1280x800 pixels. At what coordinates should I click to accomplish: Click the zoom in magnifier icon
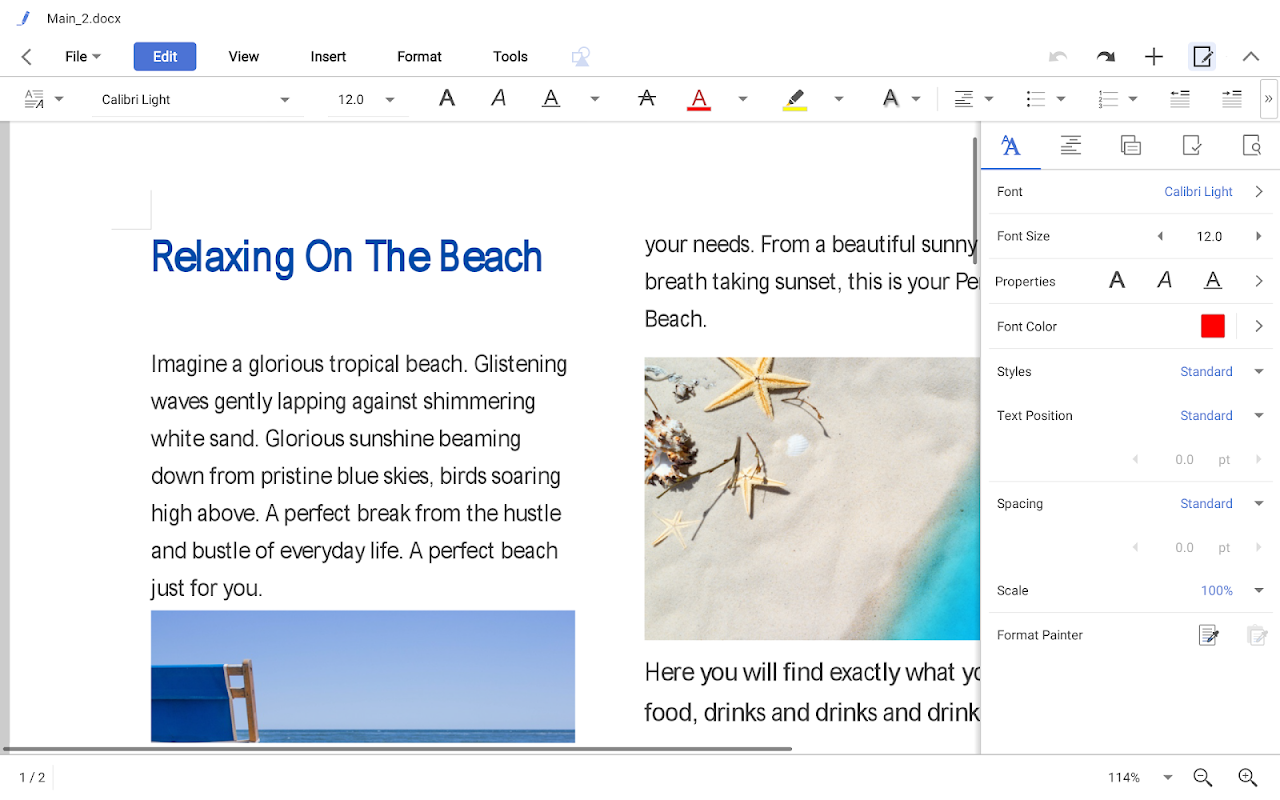(x=1247, y=777)
